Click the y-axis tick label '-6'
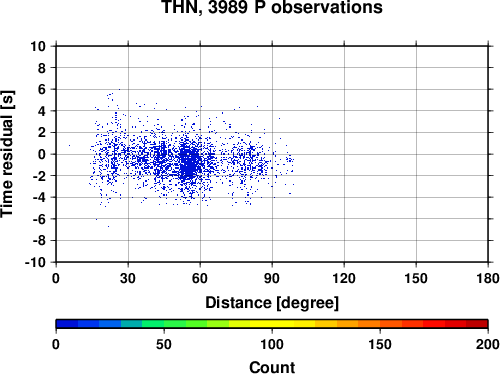Viewport: 500px width, 374px height. (x=39, y=219)
